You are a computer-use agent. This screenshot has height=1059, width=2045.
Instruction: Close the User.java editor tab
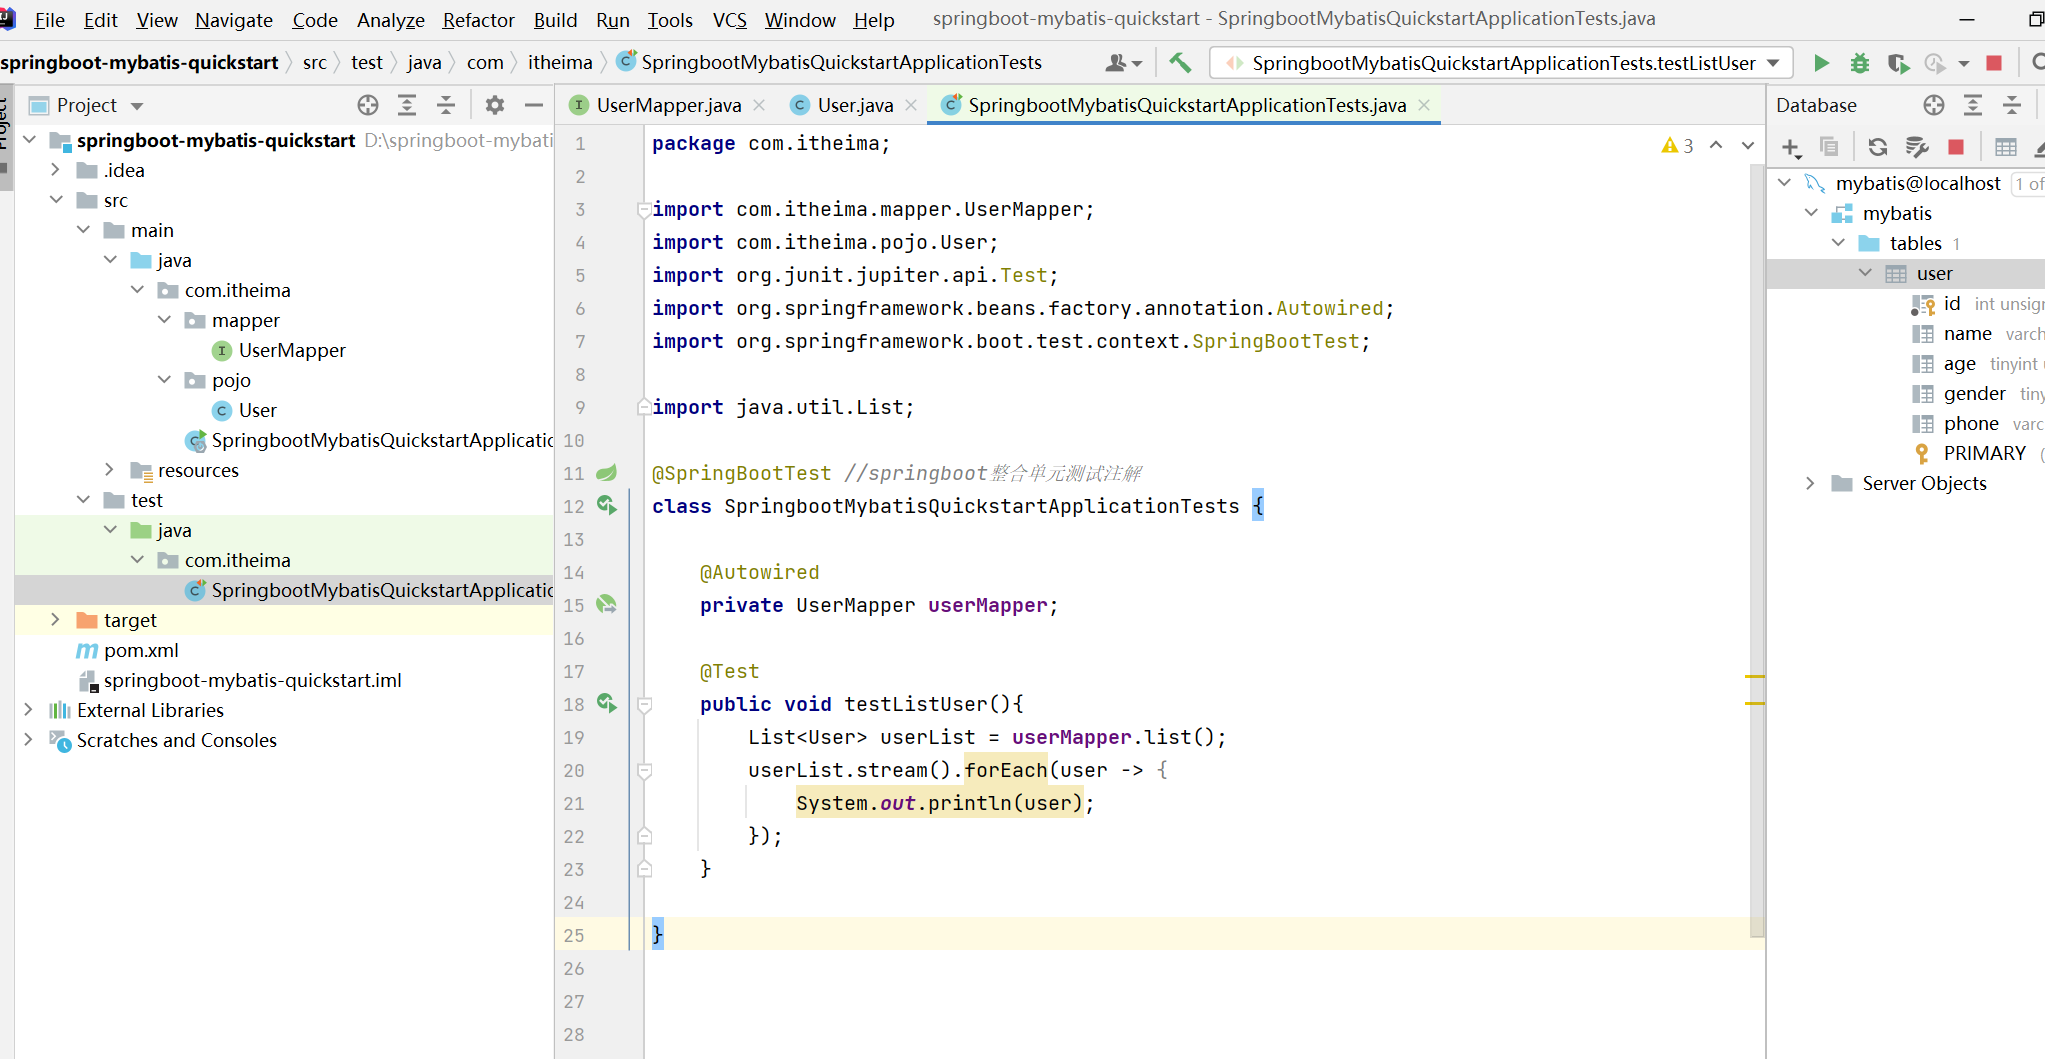(912, 104)
